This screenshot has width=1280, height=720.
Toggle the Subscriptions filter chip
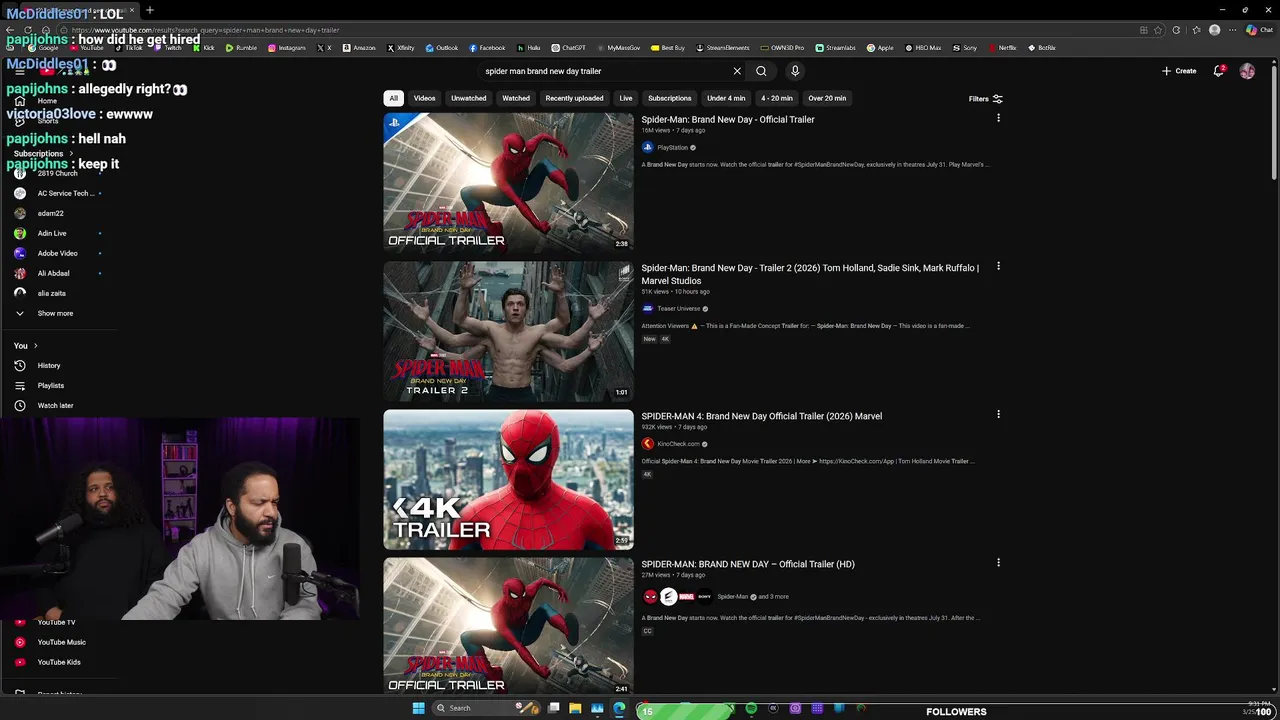click(x=670, y=98)
